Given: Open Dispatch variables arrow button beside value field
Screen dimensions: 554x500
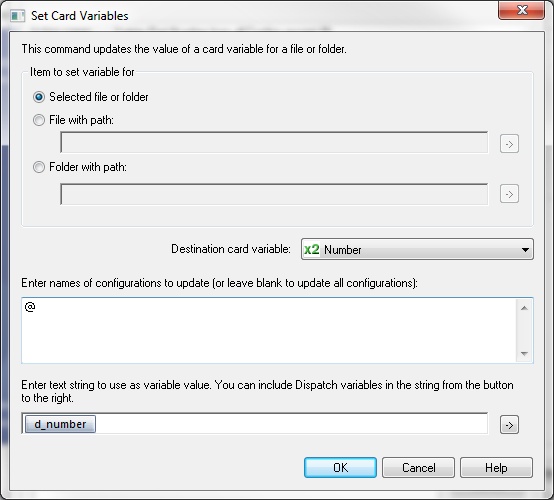Looking at the screenshot, I should click(x=509, y=425).
